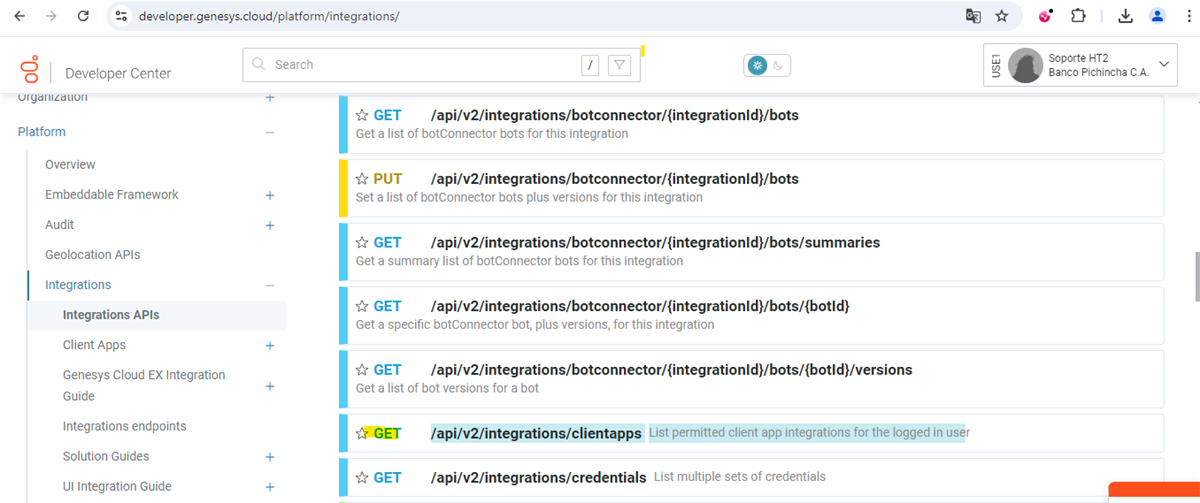This screenshot has width=1200, height=503.
Task: Open the browser extensions puzzle icon
Action: coord(1078,16)
